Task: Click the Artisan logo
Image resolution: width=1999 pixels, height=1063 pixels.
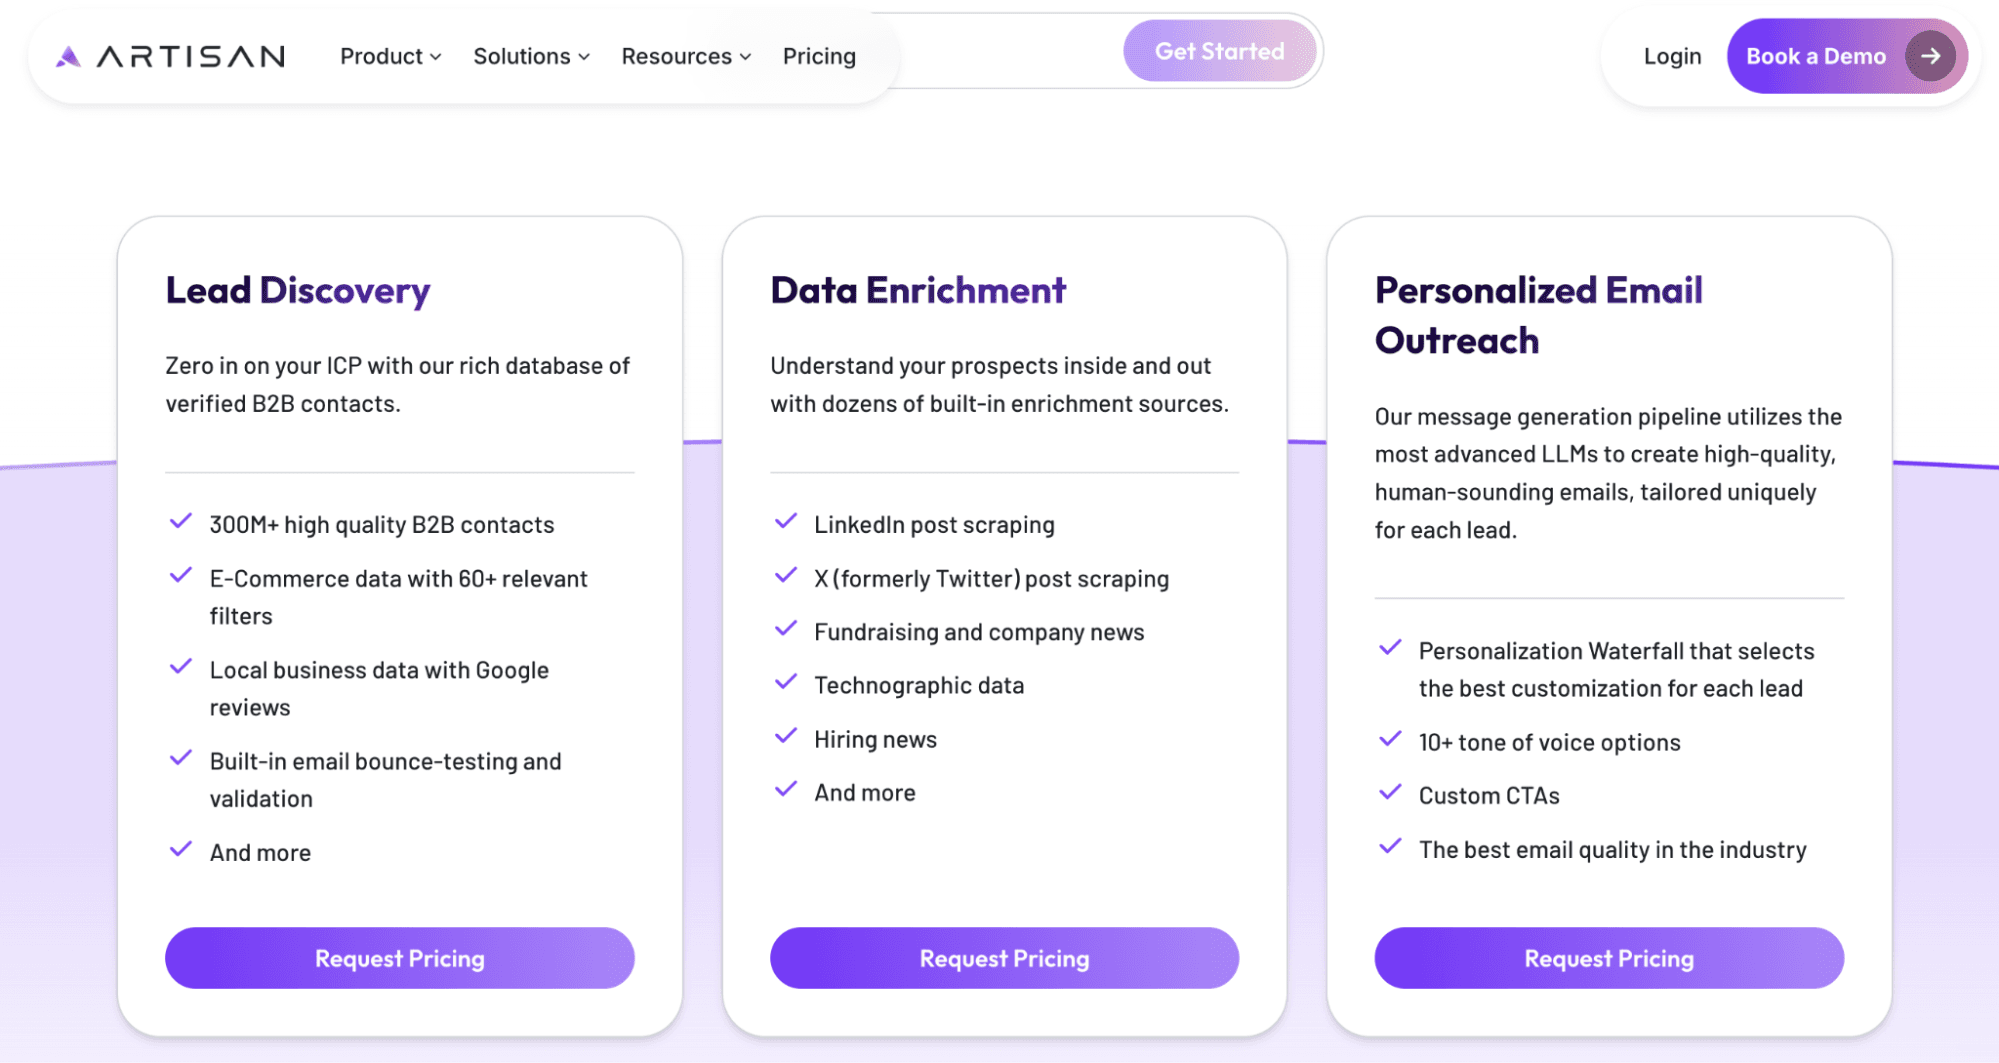Action: click(x=168, y=56)
